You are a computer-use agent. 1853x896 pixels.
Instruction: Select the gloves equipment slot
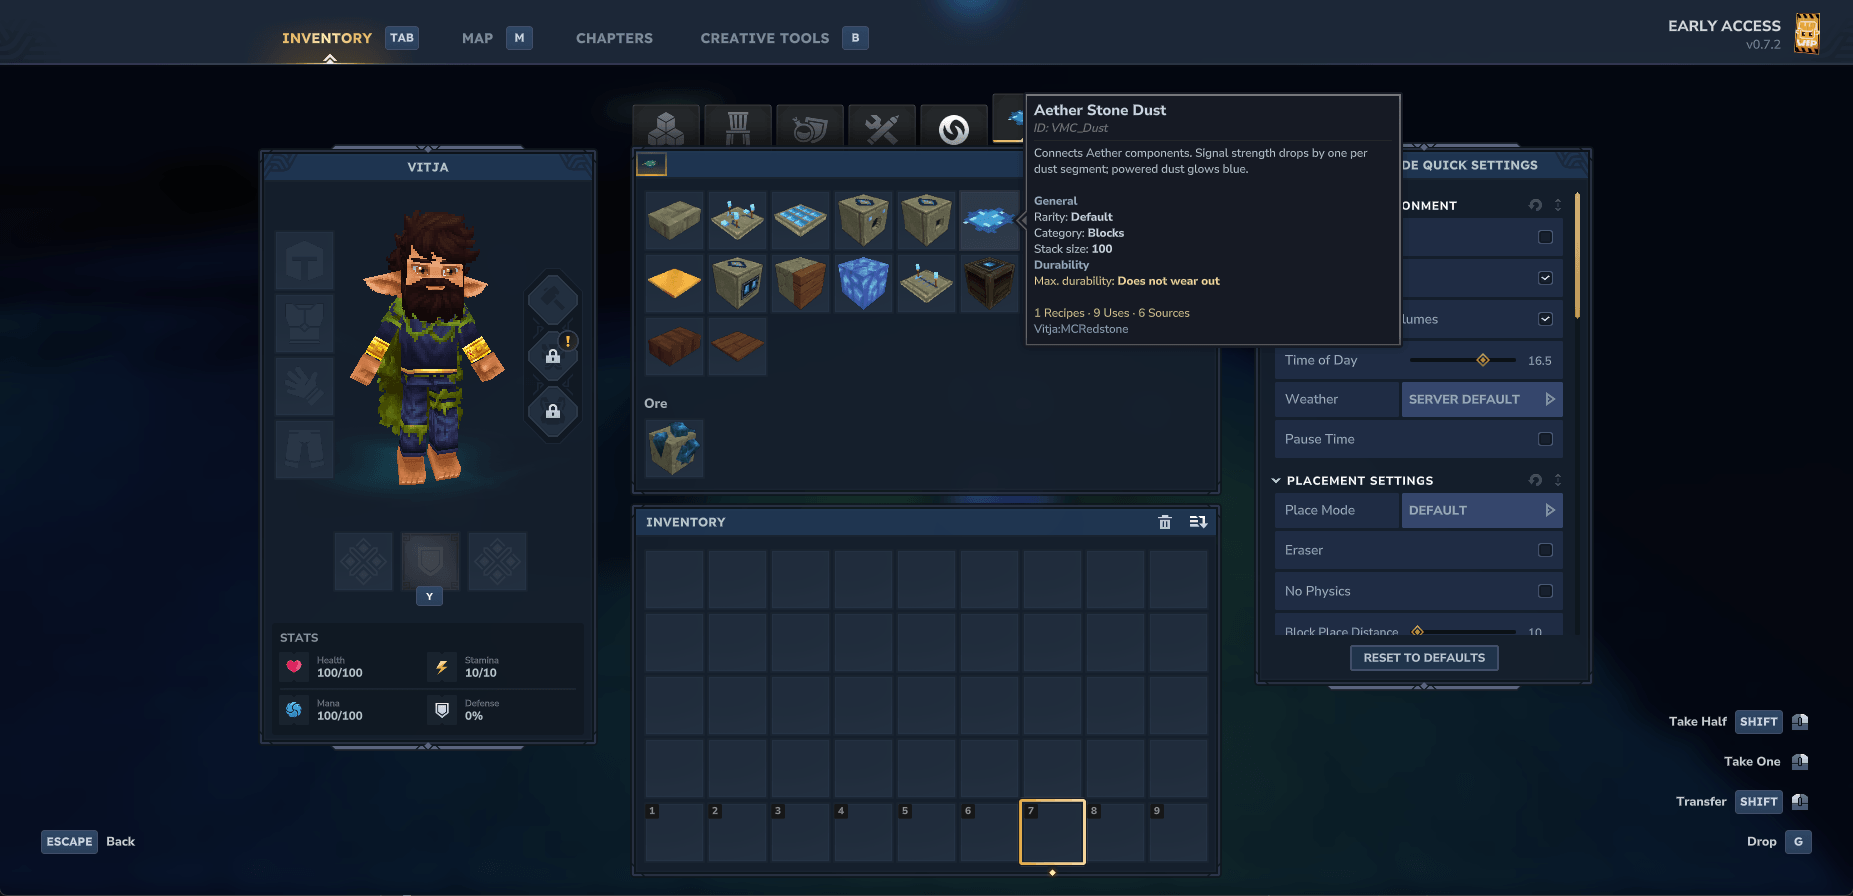pyautogui.click(x=304, y=385)
